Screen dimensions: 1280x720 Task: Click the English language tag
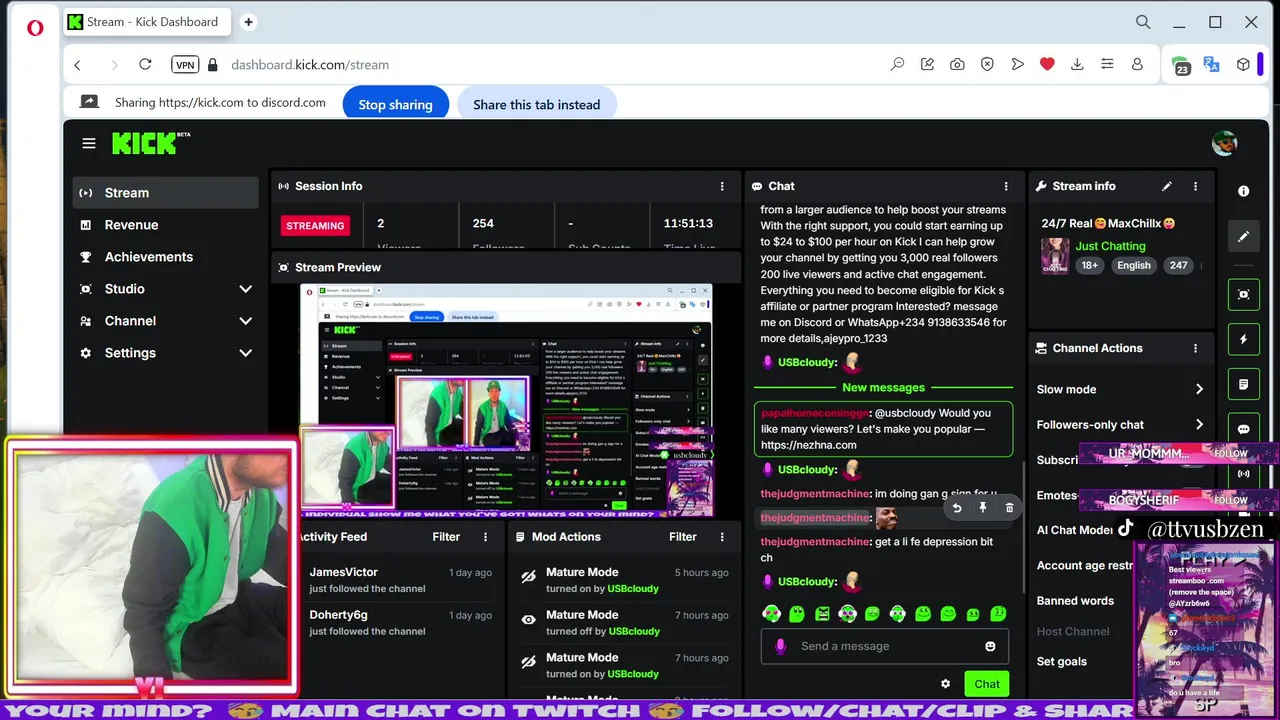[x=1133, y=266]
